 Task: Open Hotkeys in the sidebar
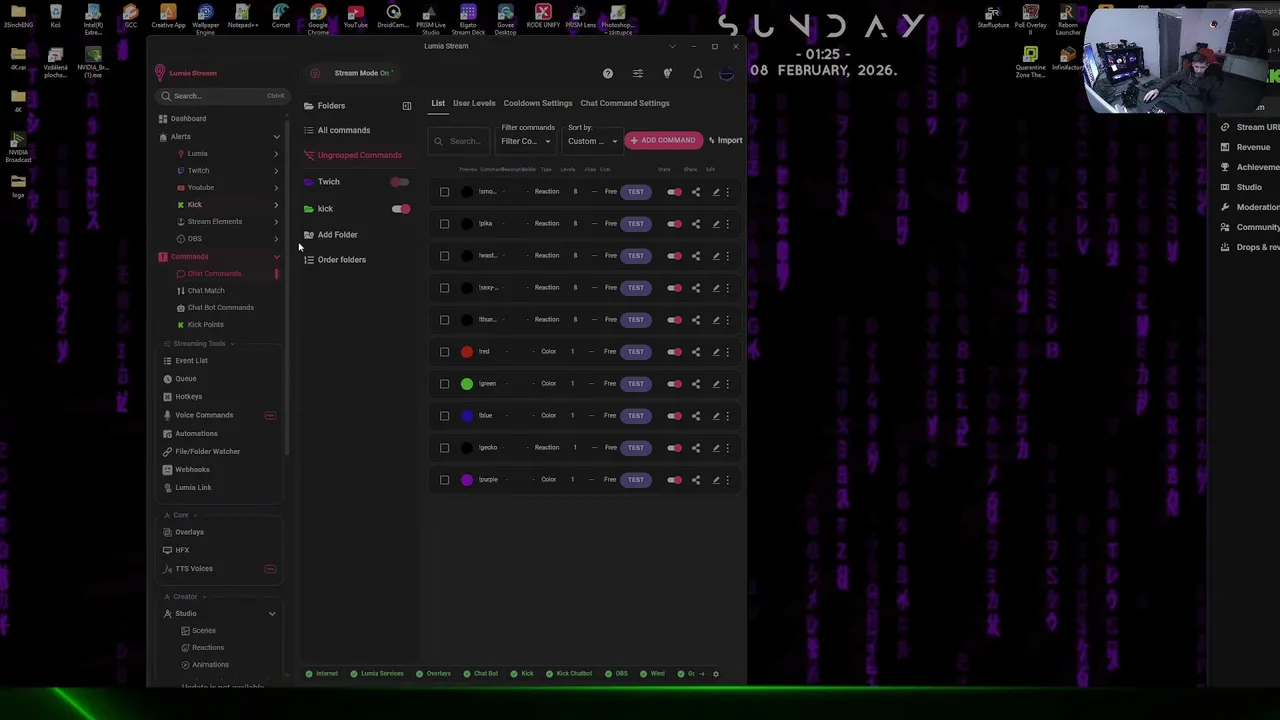[188, 396]
